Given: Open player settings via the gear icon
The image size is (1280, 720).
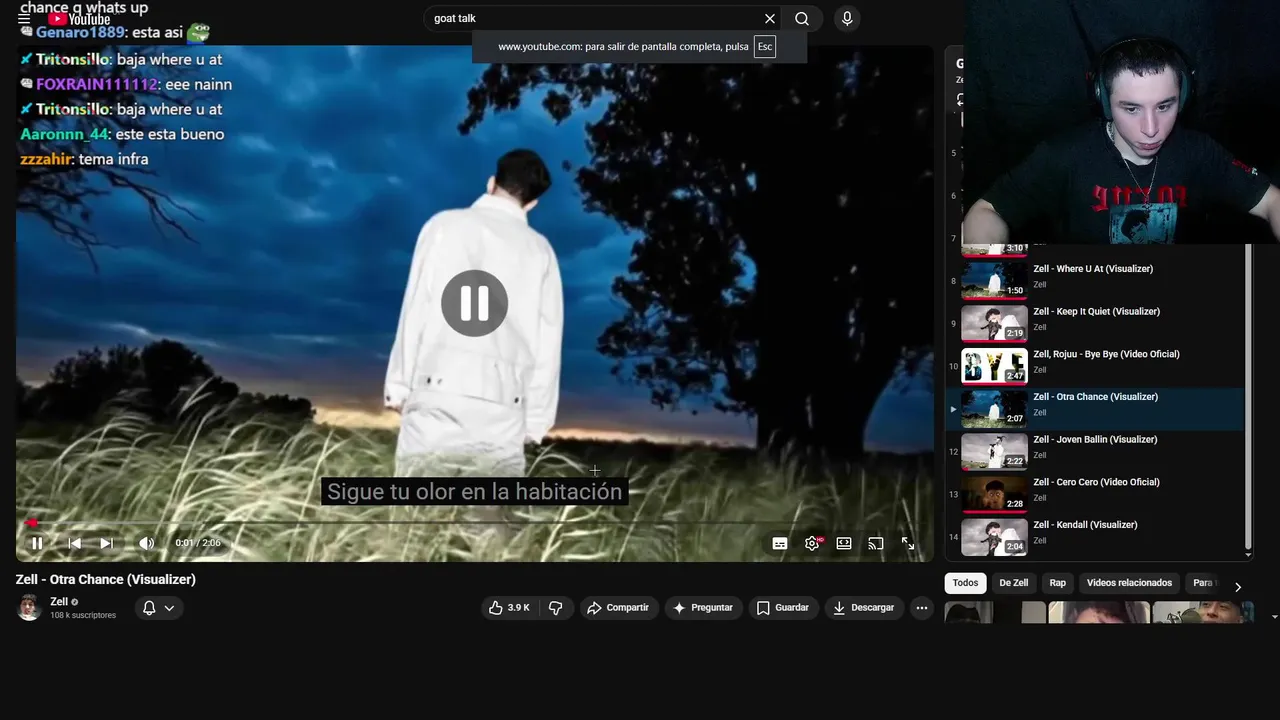Looking at the screenshot, I should pos(812,543).
